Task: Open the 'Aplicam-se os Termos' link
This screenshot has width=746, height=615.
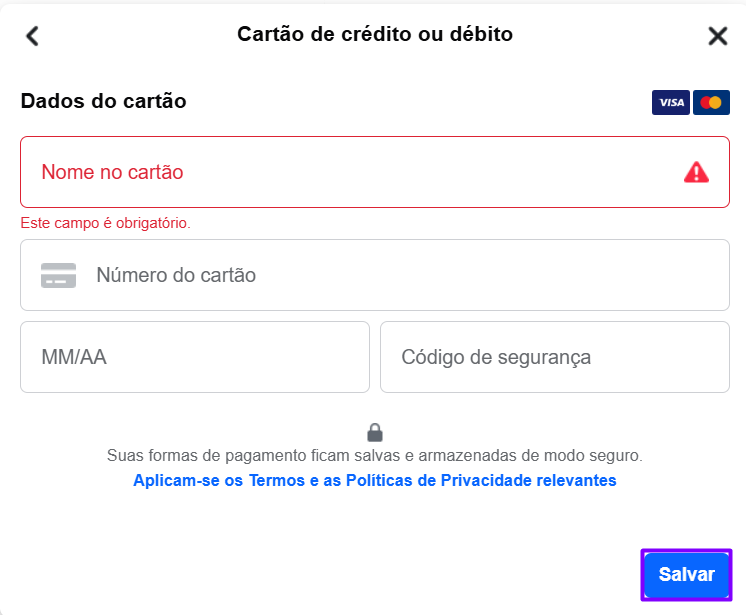Action: (375, 481)
